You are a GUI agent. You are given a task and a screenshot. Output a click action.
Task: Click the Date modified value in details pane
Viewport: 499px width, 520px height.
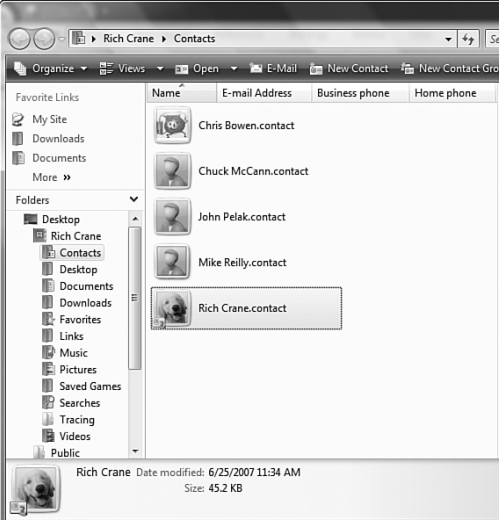point(254,472)
